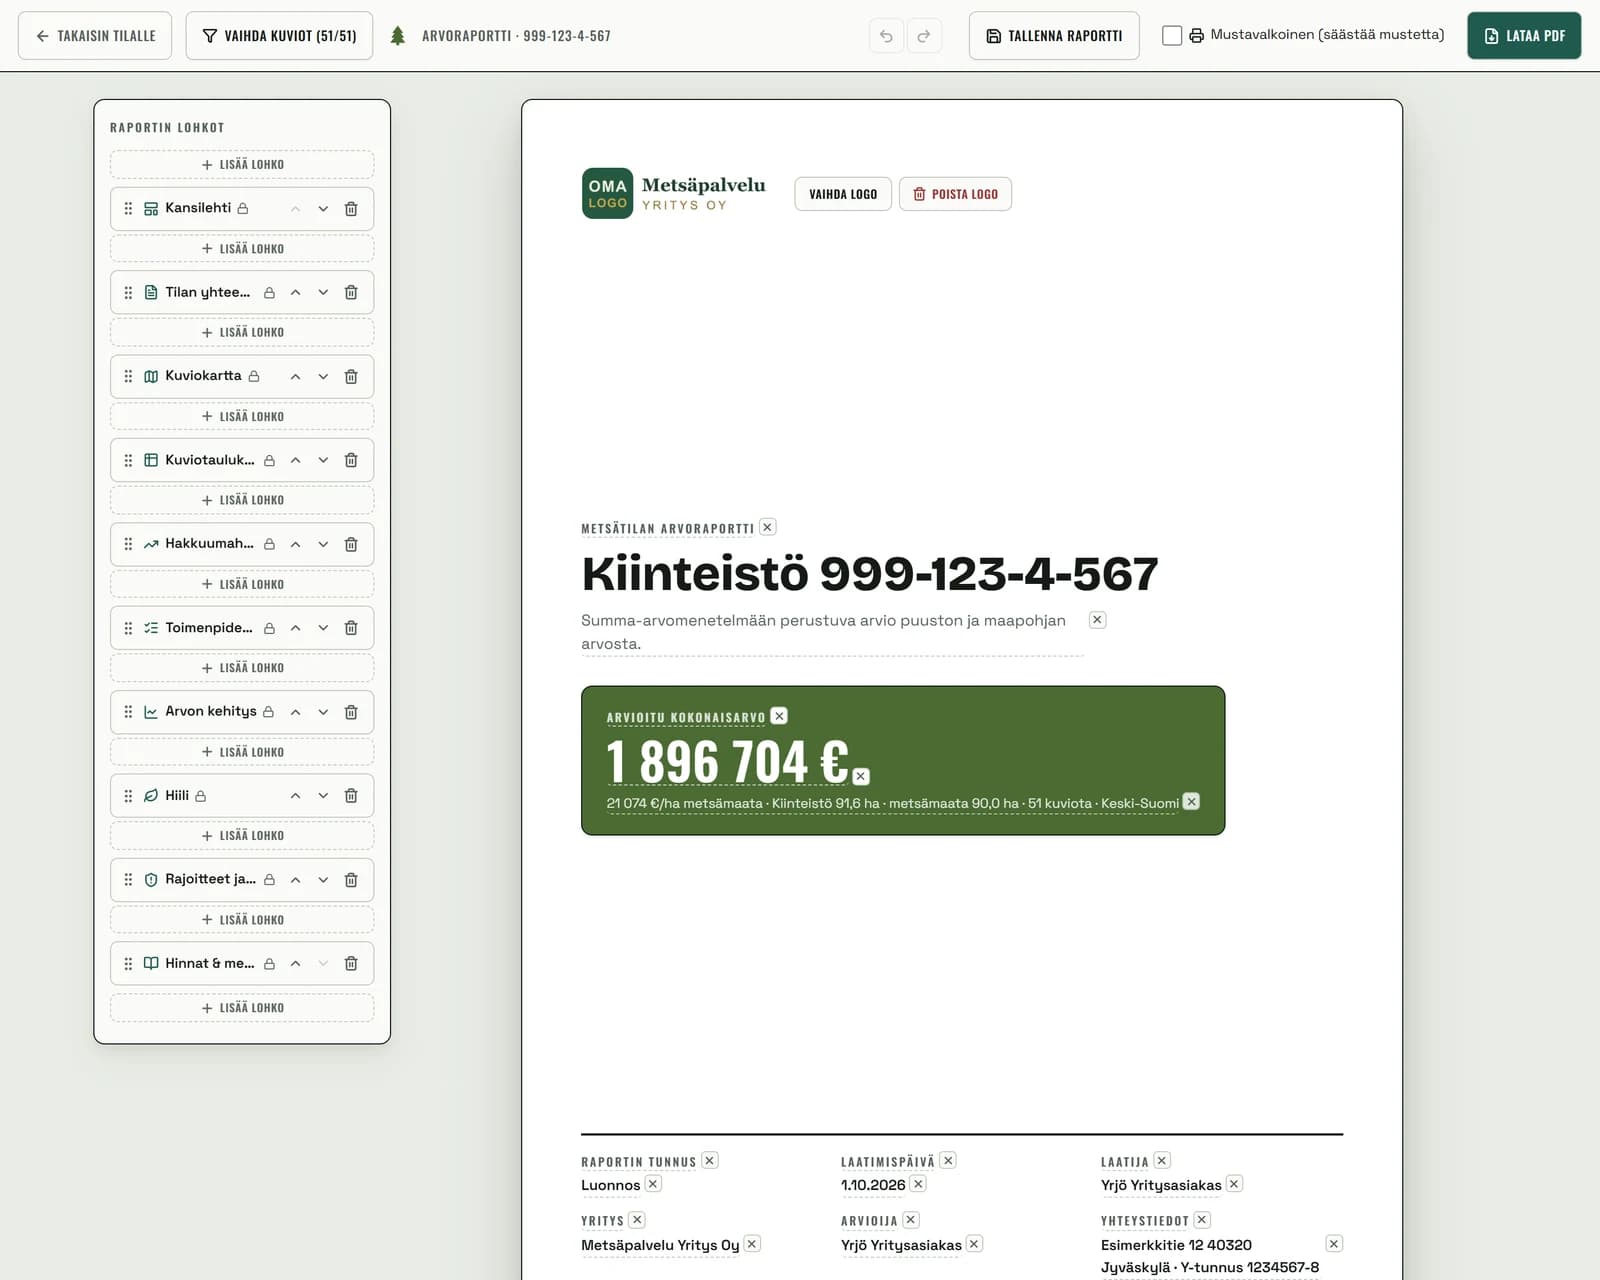The height and width of the screenshot is (1280, 1600).
Task: Remove the Luonnos report ID value
Action: click(x=653, y=1184)
